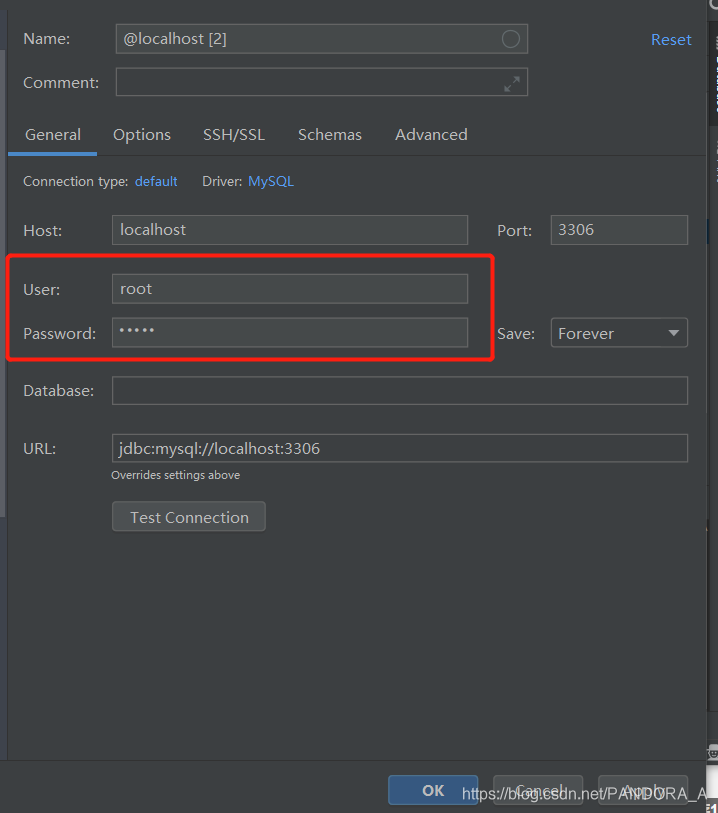The height and width of the screenshot is (813, 718).
Task: Confirm with the OK button
Action: [433, 790]
